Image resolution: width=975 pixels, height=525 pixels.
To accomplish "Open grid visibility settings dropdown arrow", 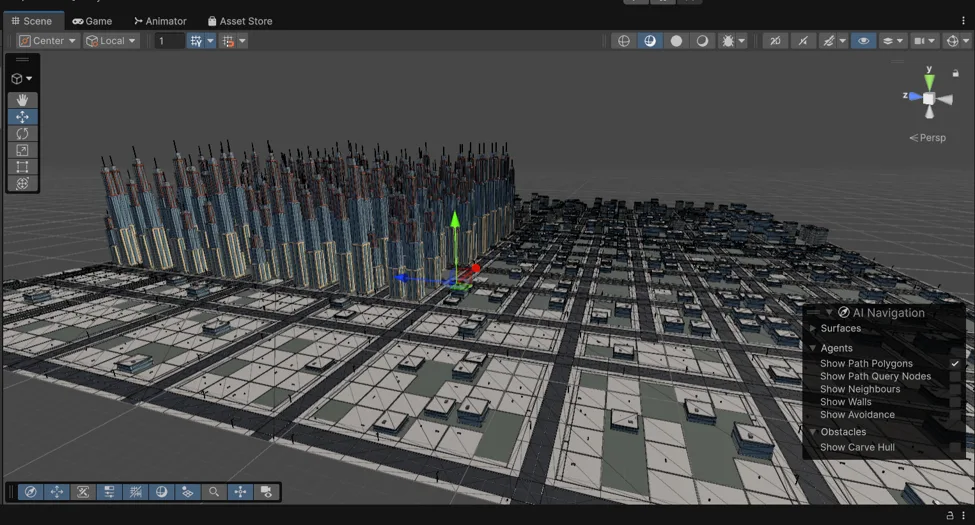I will [210, 41].
